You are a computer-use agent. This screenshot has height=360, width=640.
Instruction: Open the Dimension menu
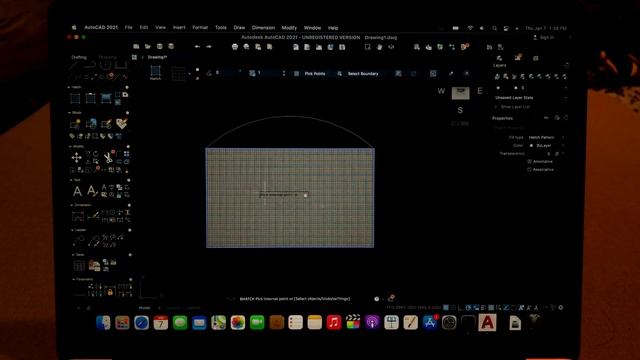[263, 28]
